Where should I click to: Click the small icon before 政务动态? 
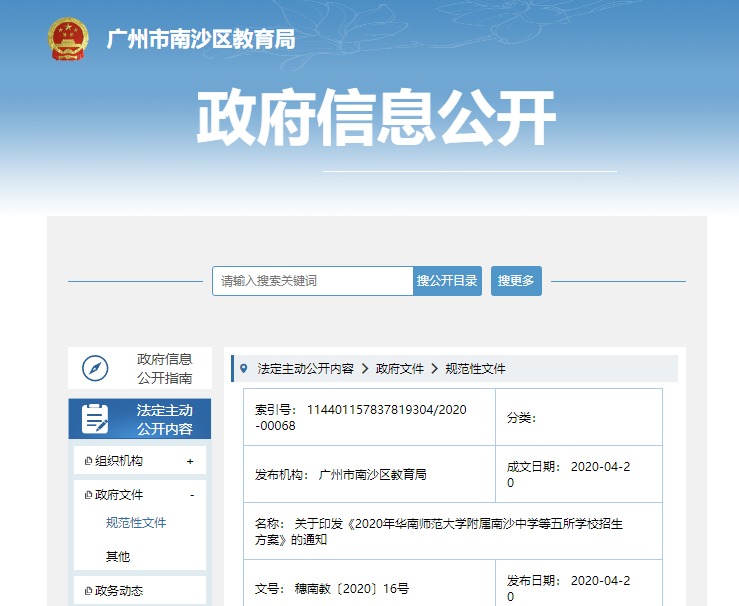pos(88,591)
